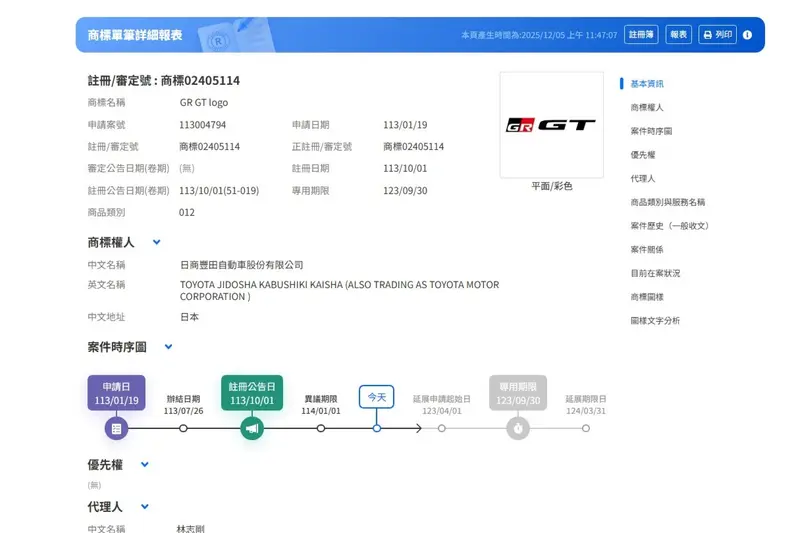Click the 異議期限 timeline circle marker
Viewport: 800px width, 533px height.
pos(321,428)
